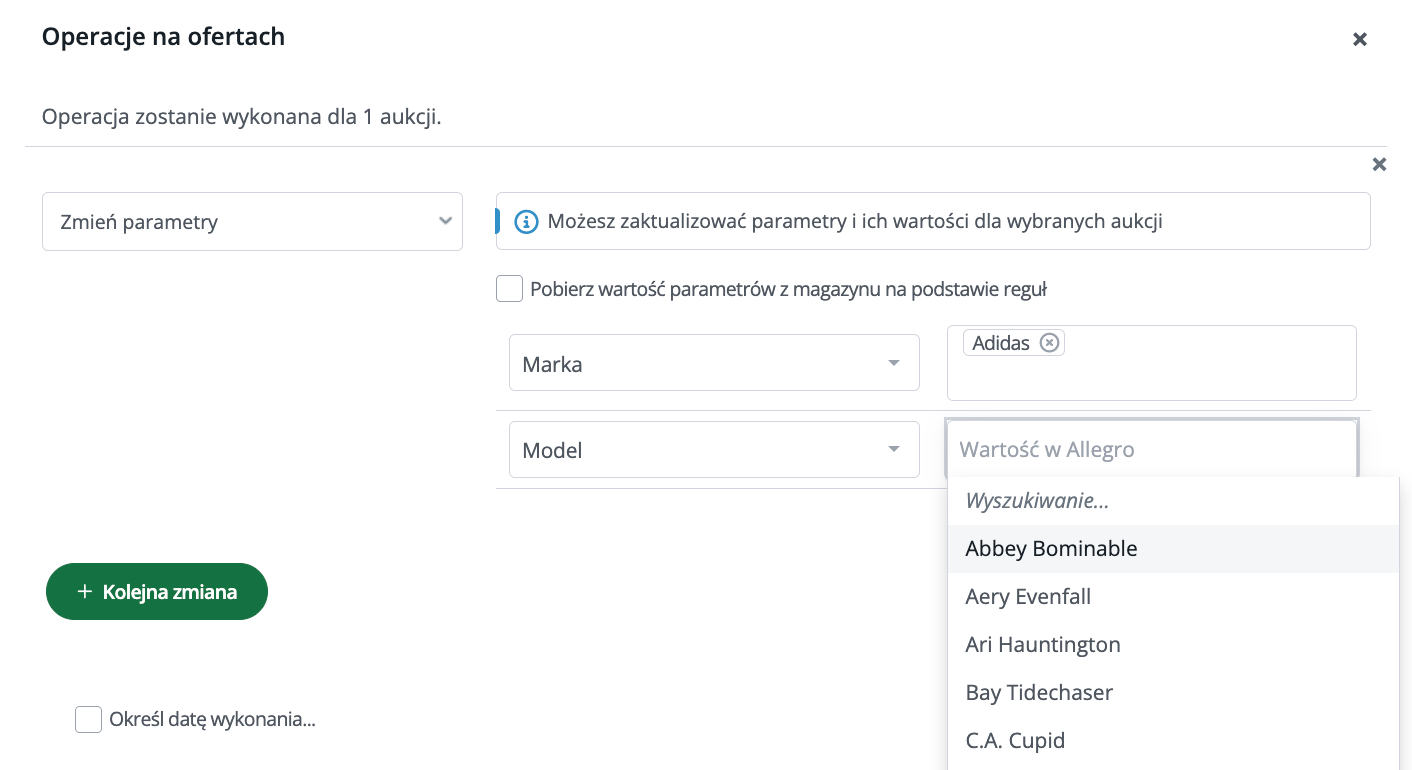Select Abbey Bominable from the list
The height and width of the screenshot is (770, 1412).
[1051, 549]
